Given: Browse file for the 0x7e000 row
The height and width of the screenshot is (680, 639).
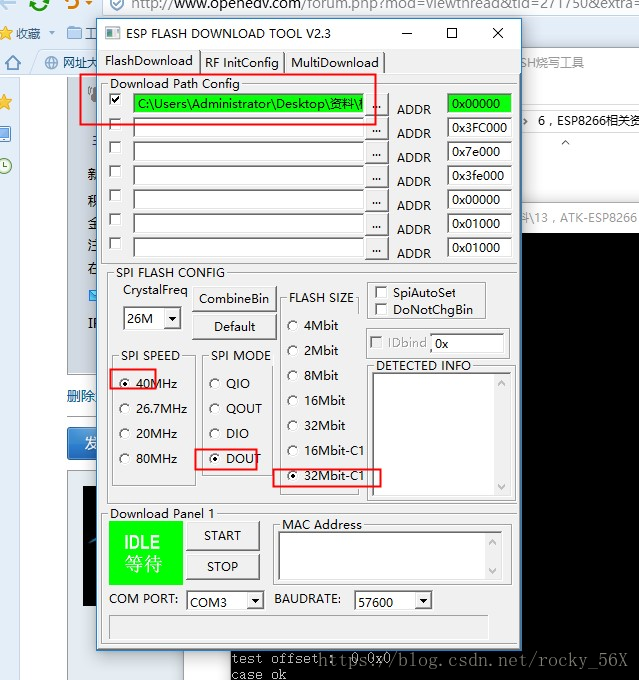Looking at the screenshot, I should [x=377, y=153].
